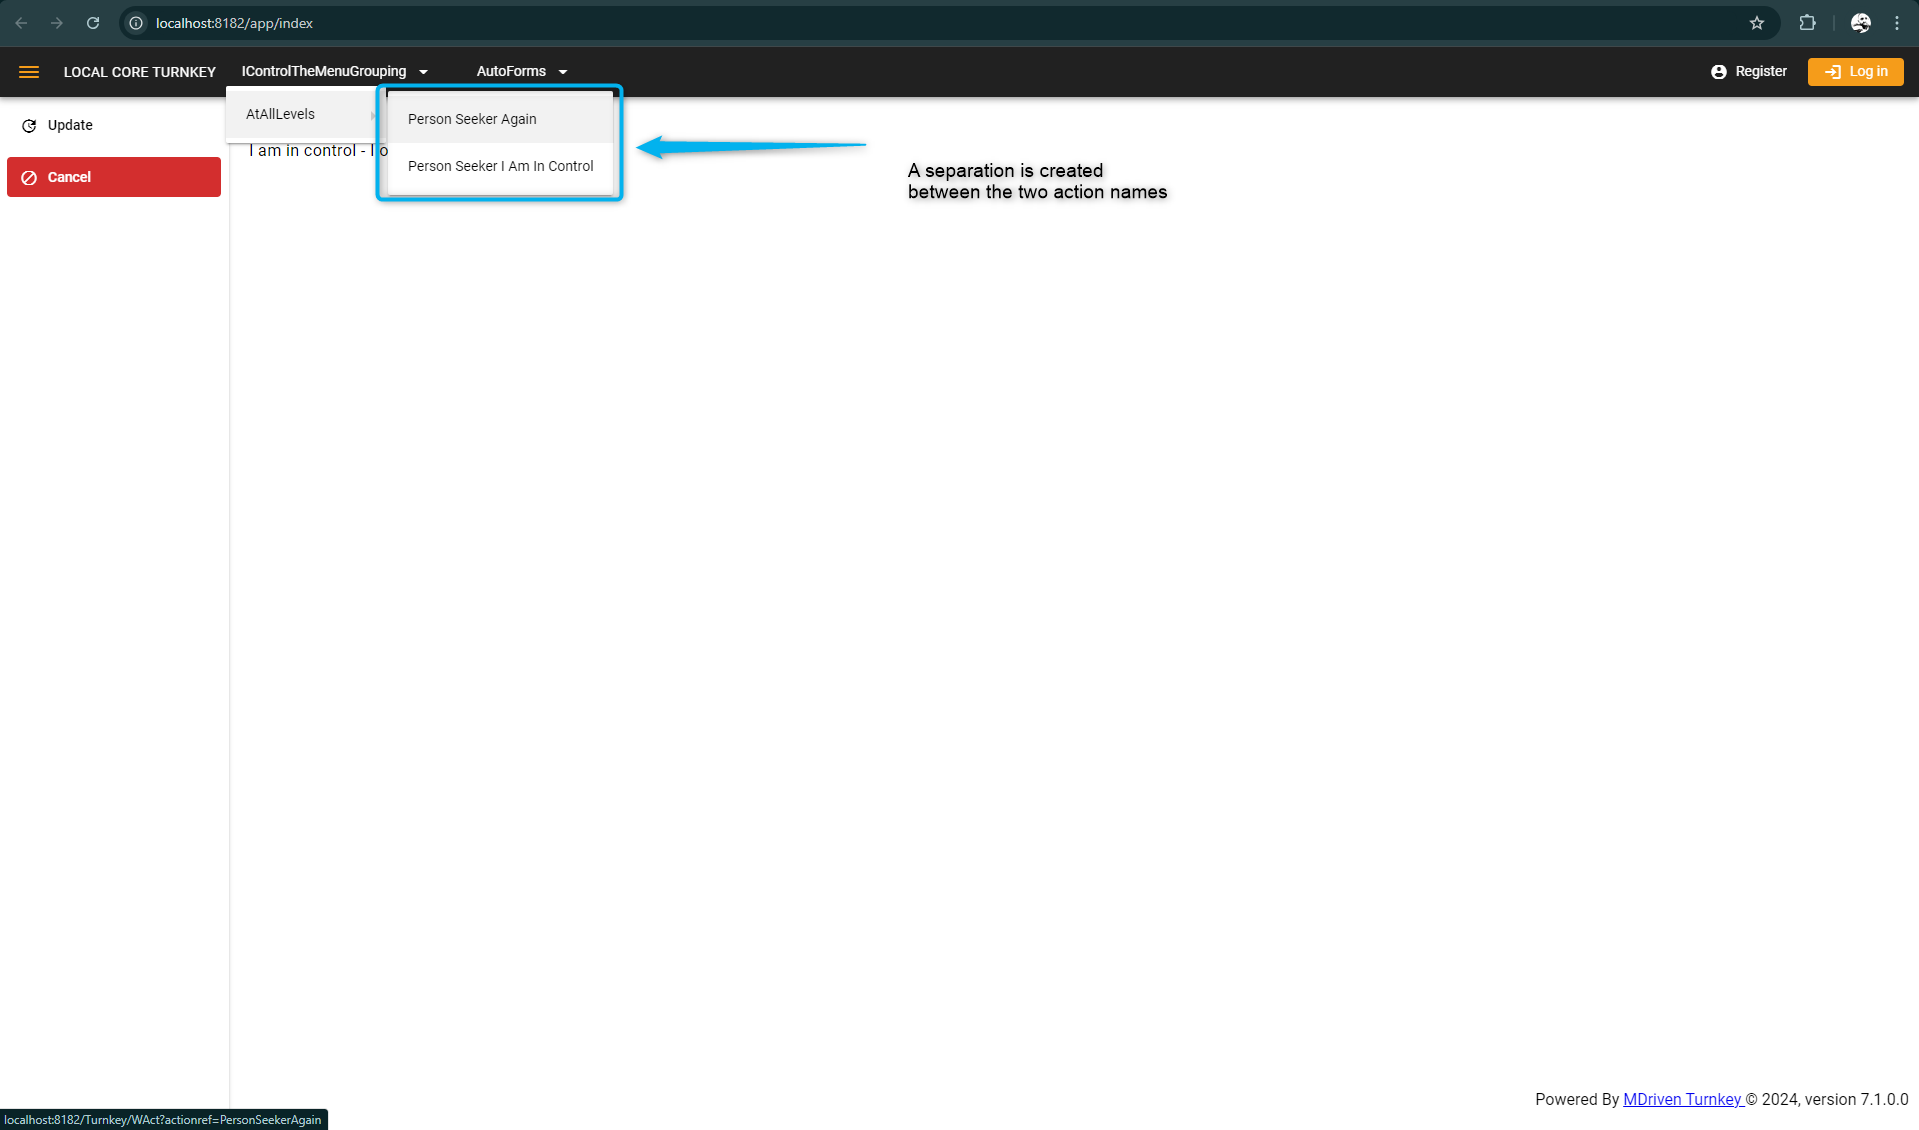Follow the MDriven Turnkey footer link
The image size is (1919, 1130).
coord(1682,1099)
